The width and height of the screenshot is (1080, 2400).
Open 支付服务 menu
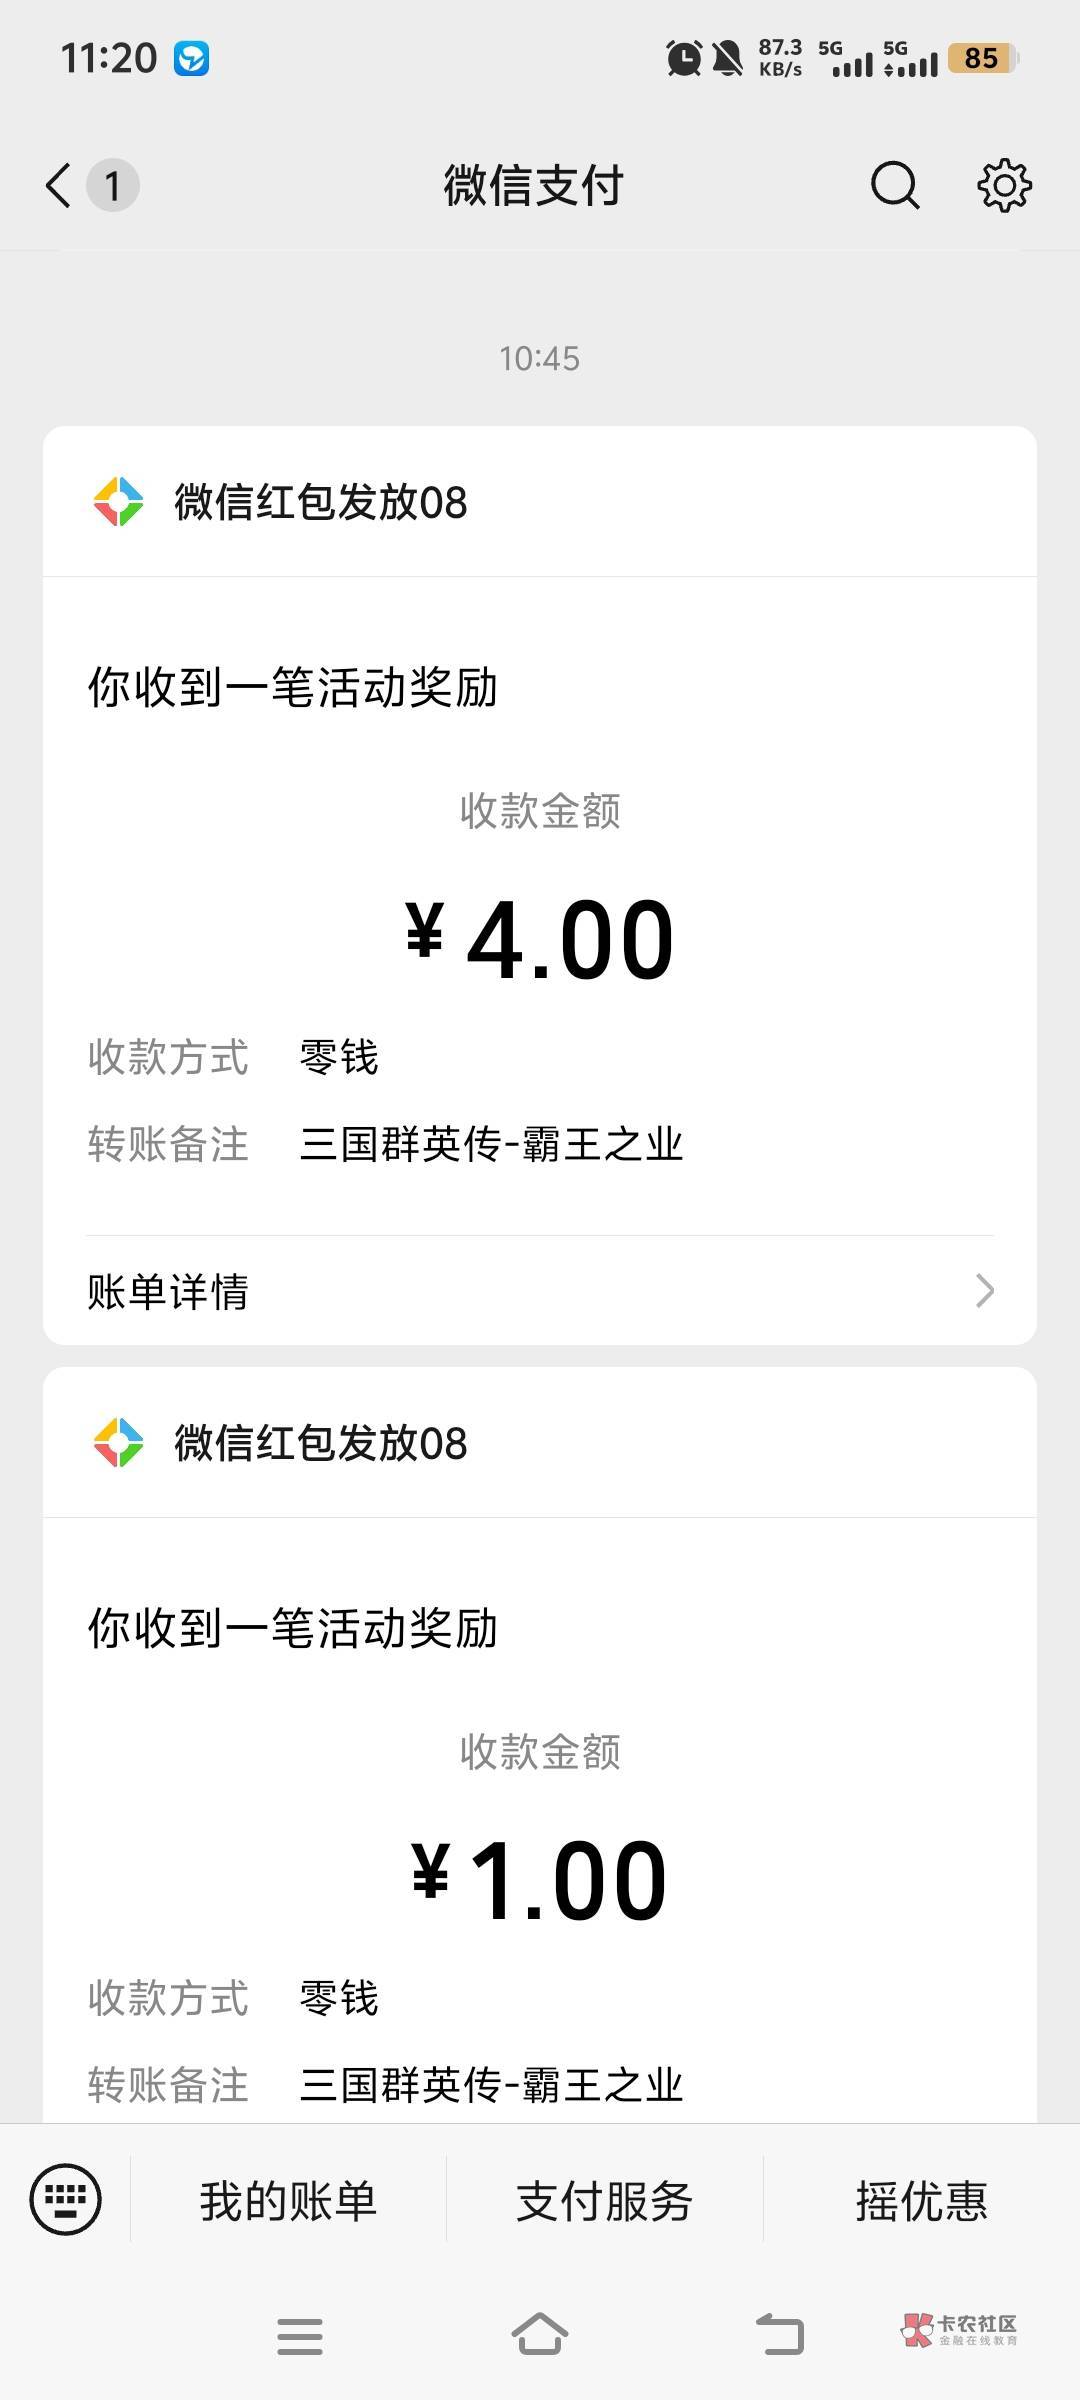pos(604,2200)
